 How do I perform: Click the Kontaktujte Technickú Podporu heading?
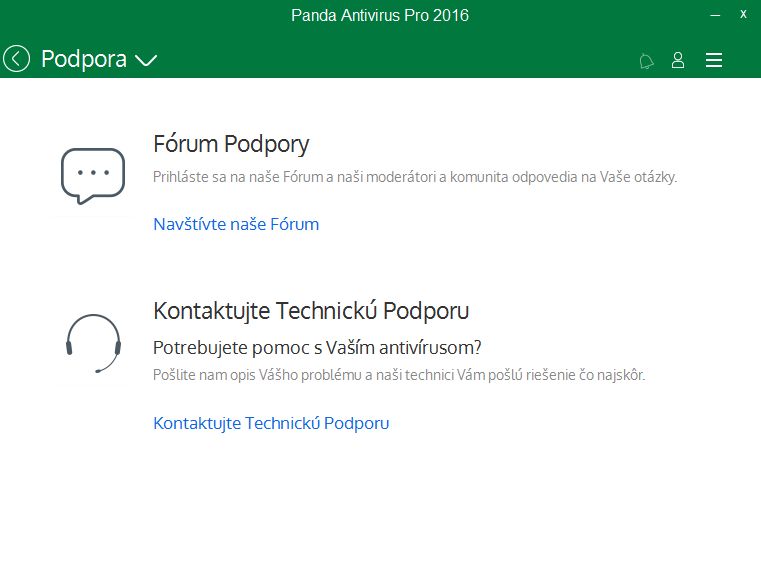[x=311, y=311]
